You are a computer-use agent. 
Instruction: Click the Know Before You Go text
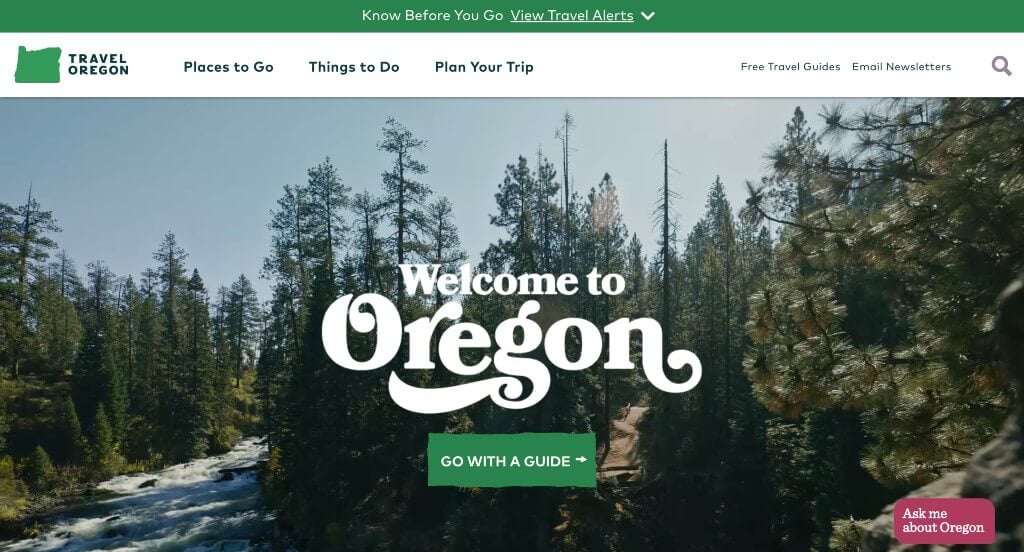click(432, 16)
